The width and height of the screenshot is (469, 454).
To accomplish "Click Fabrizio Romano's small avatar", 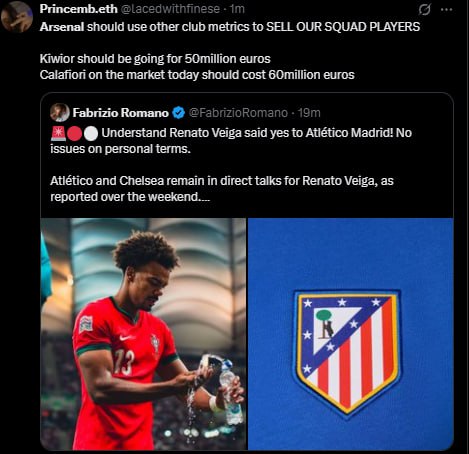I will pos(60,113).
